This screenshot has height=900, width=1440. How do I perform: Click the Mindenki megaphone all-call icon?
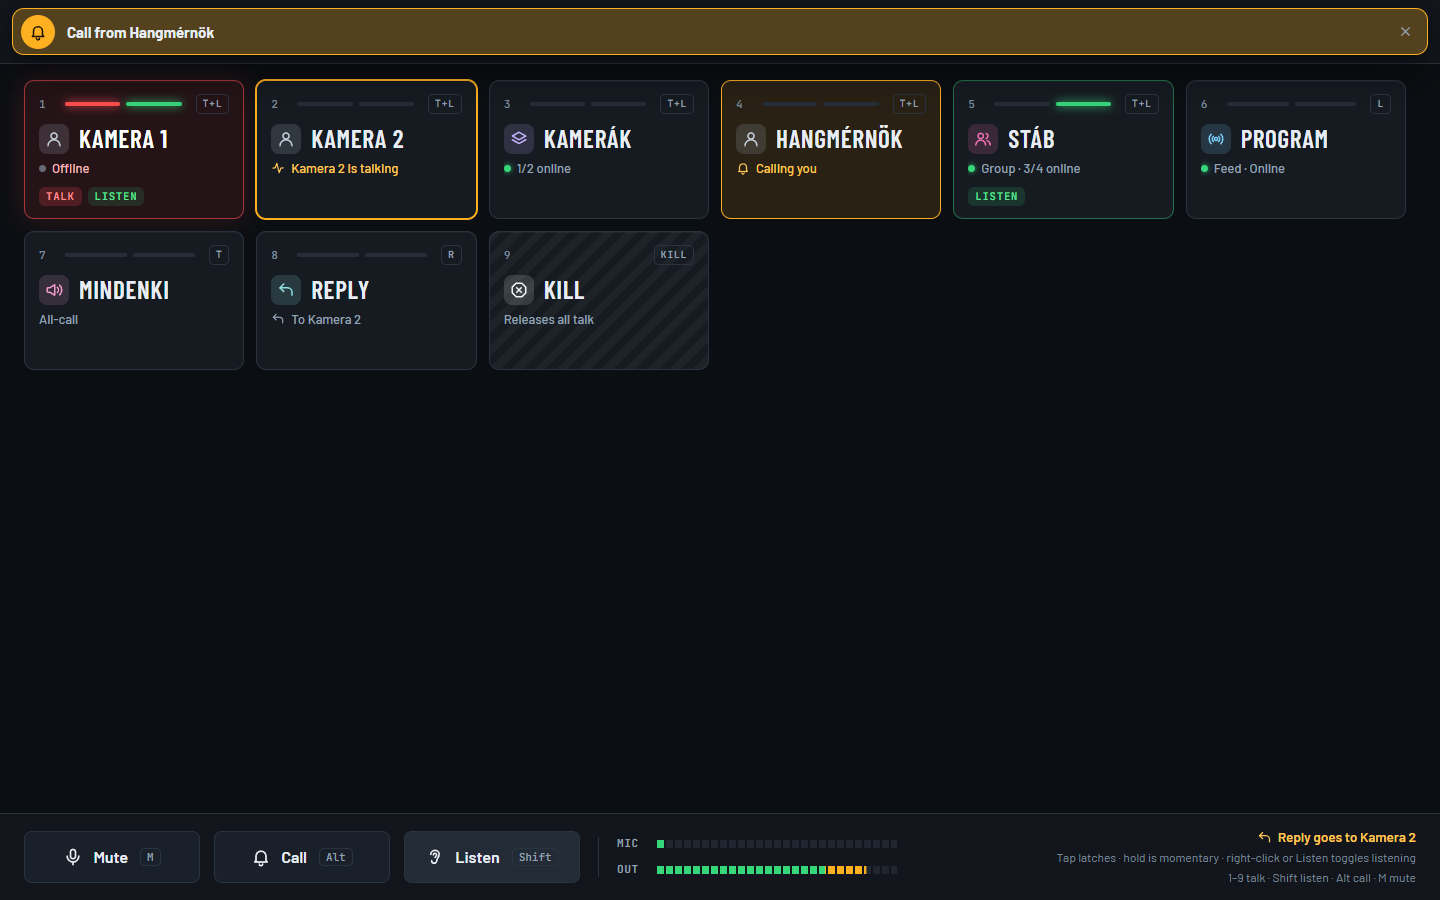pyautogui.click(x=54, y=290)
